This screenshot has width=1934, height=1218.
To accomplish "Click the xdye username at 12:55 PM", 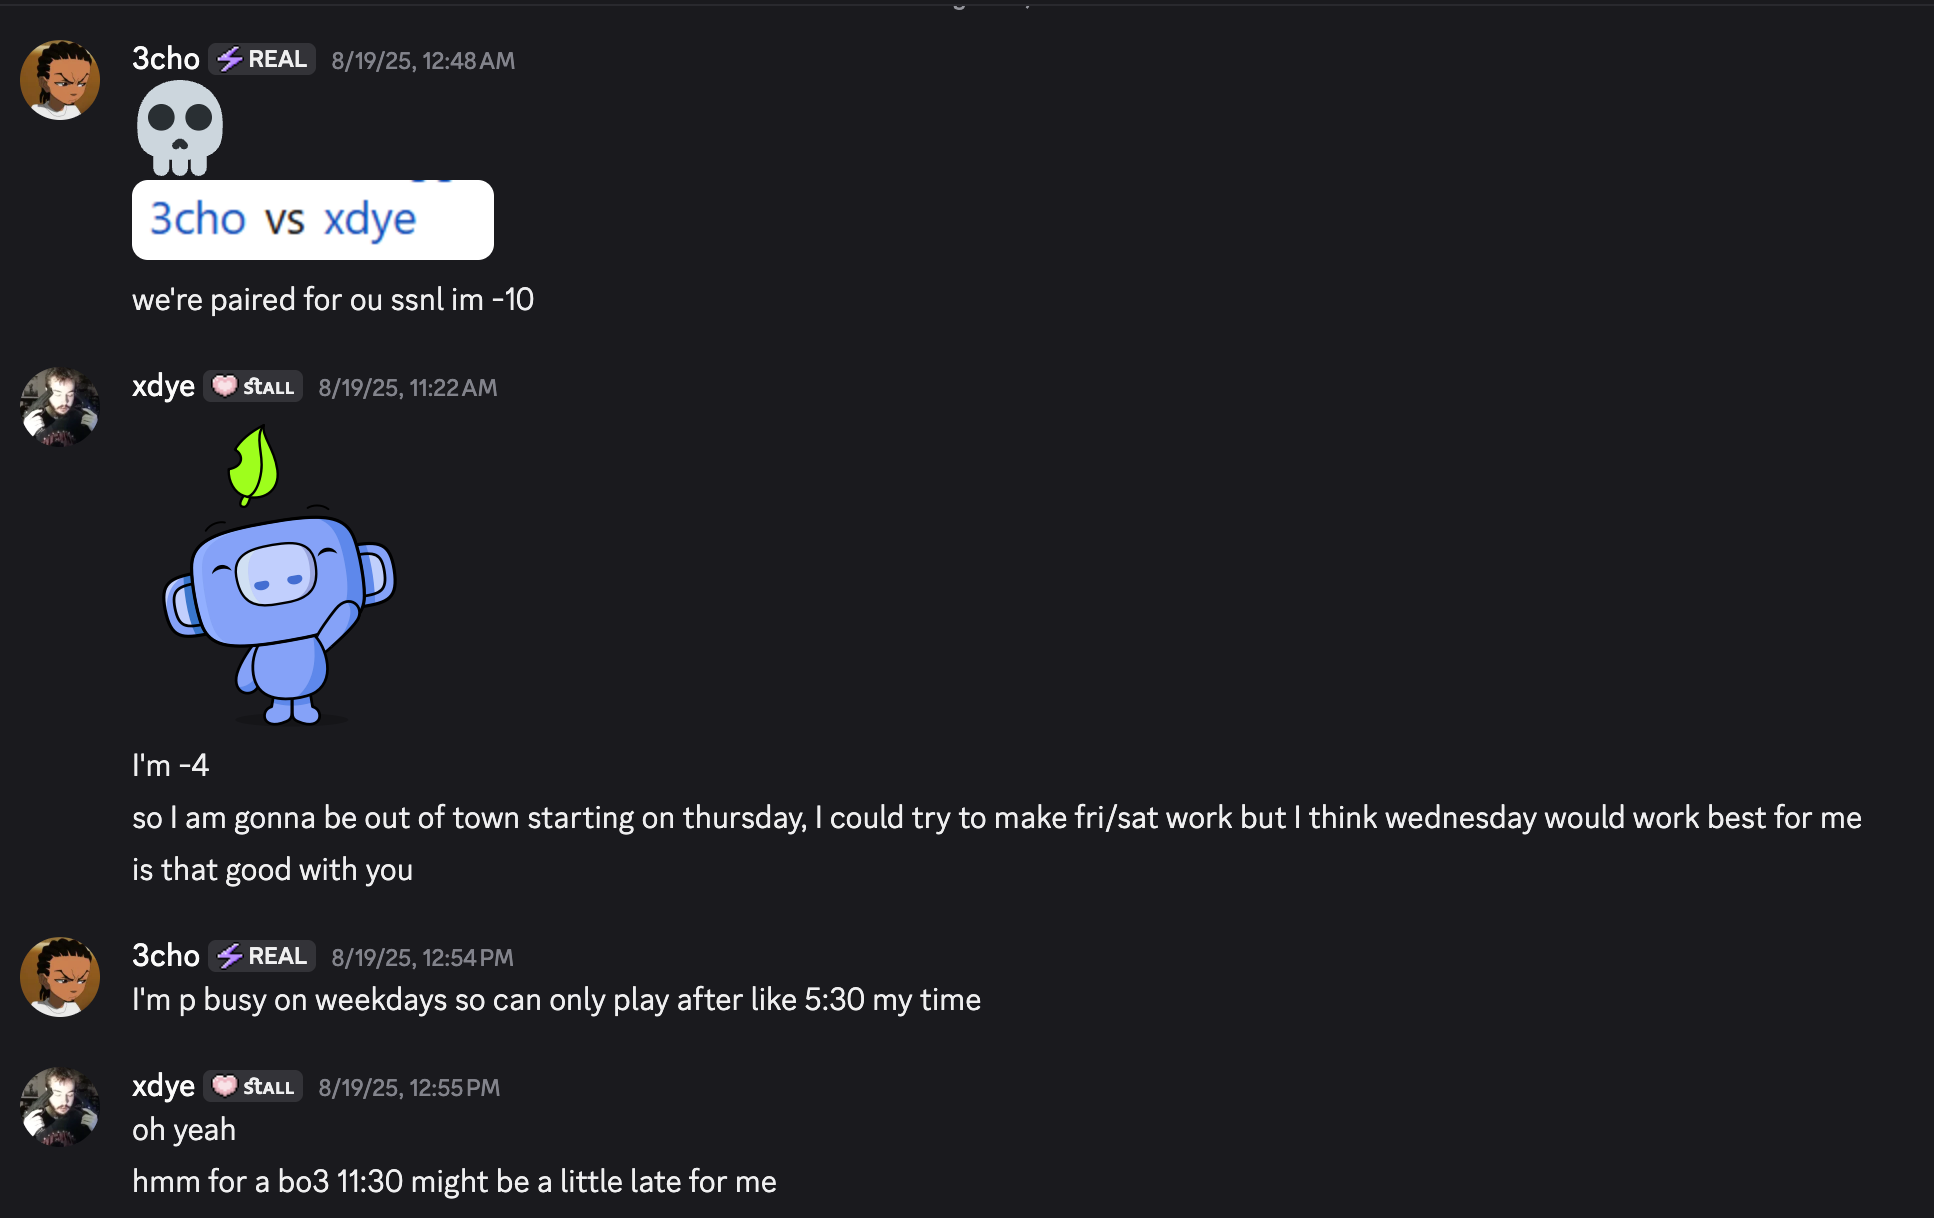I will [x=163, y=1086].
